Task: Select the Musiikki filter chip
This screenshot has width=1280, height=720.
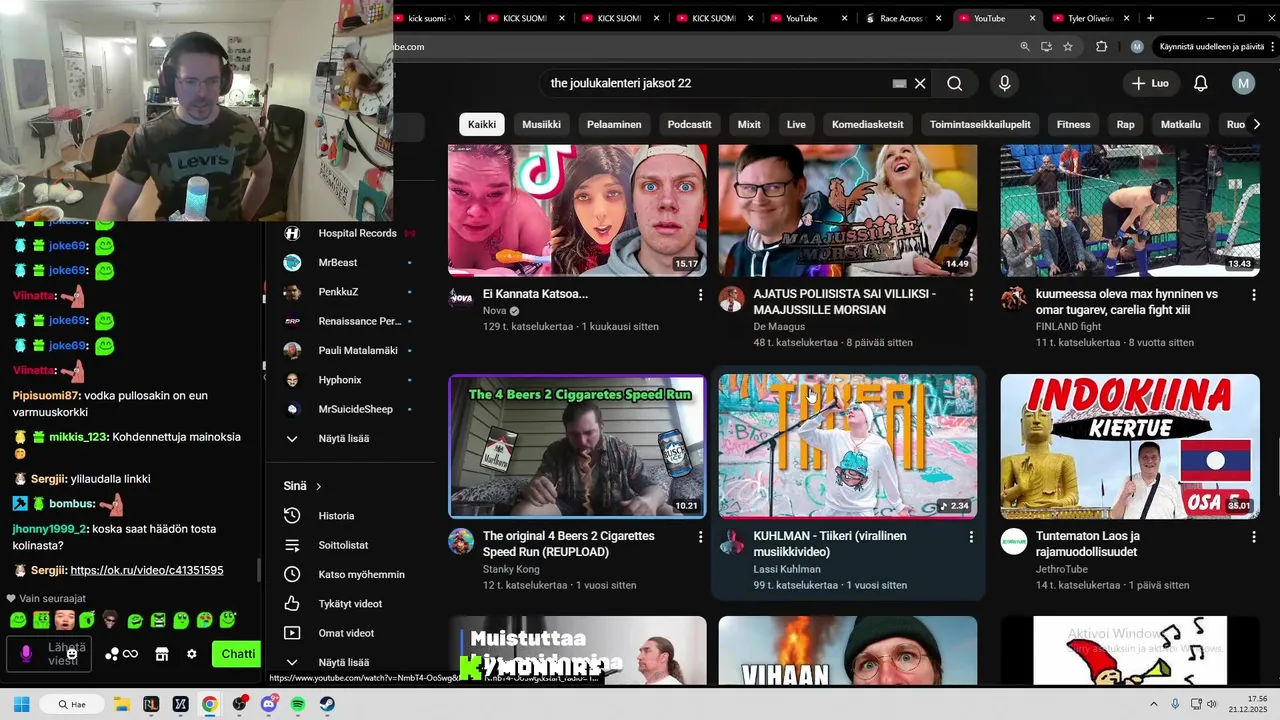Action: tap(541, 124)
